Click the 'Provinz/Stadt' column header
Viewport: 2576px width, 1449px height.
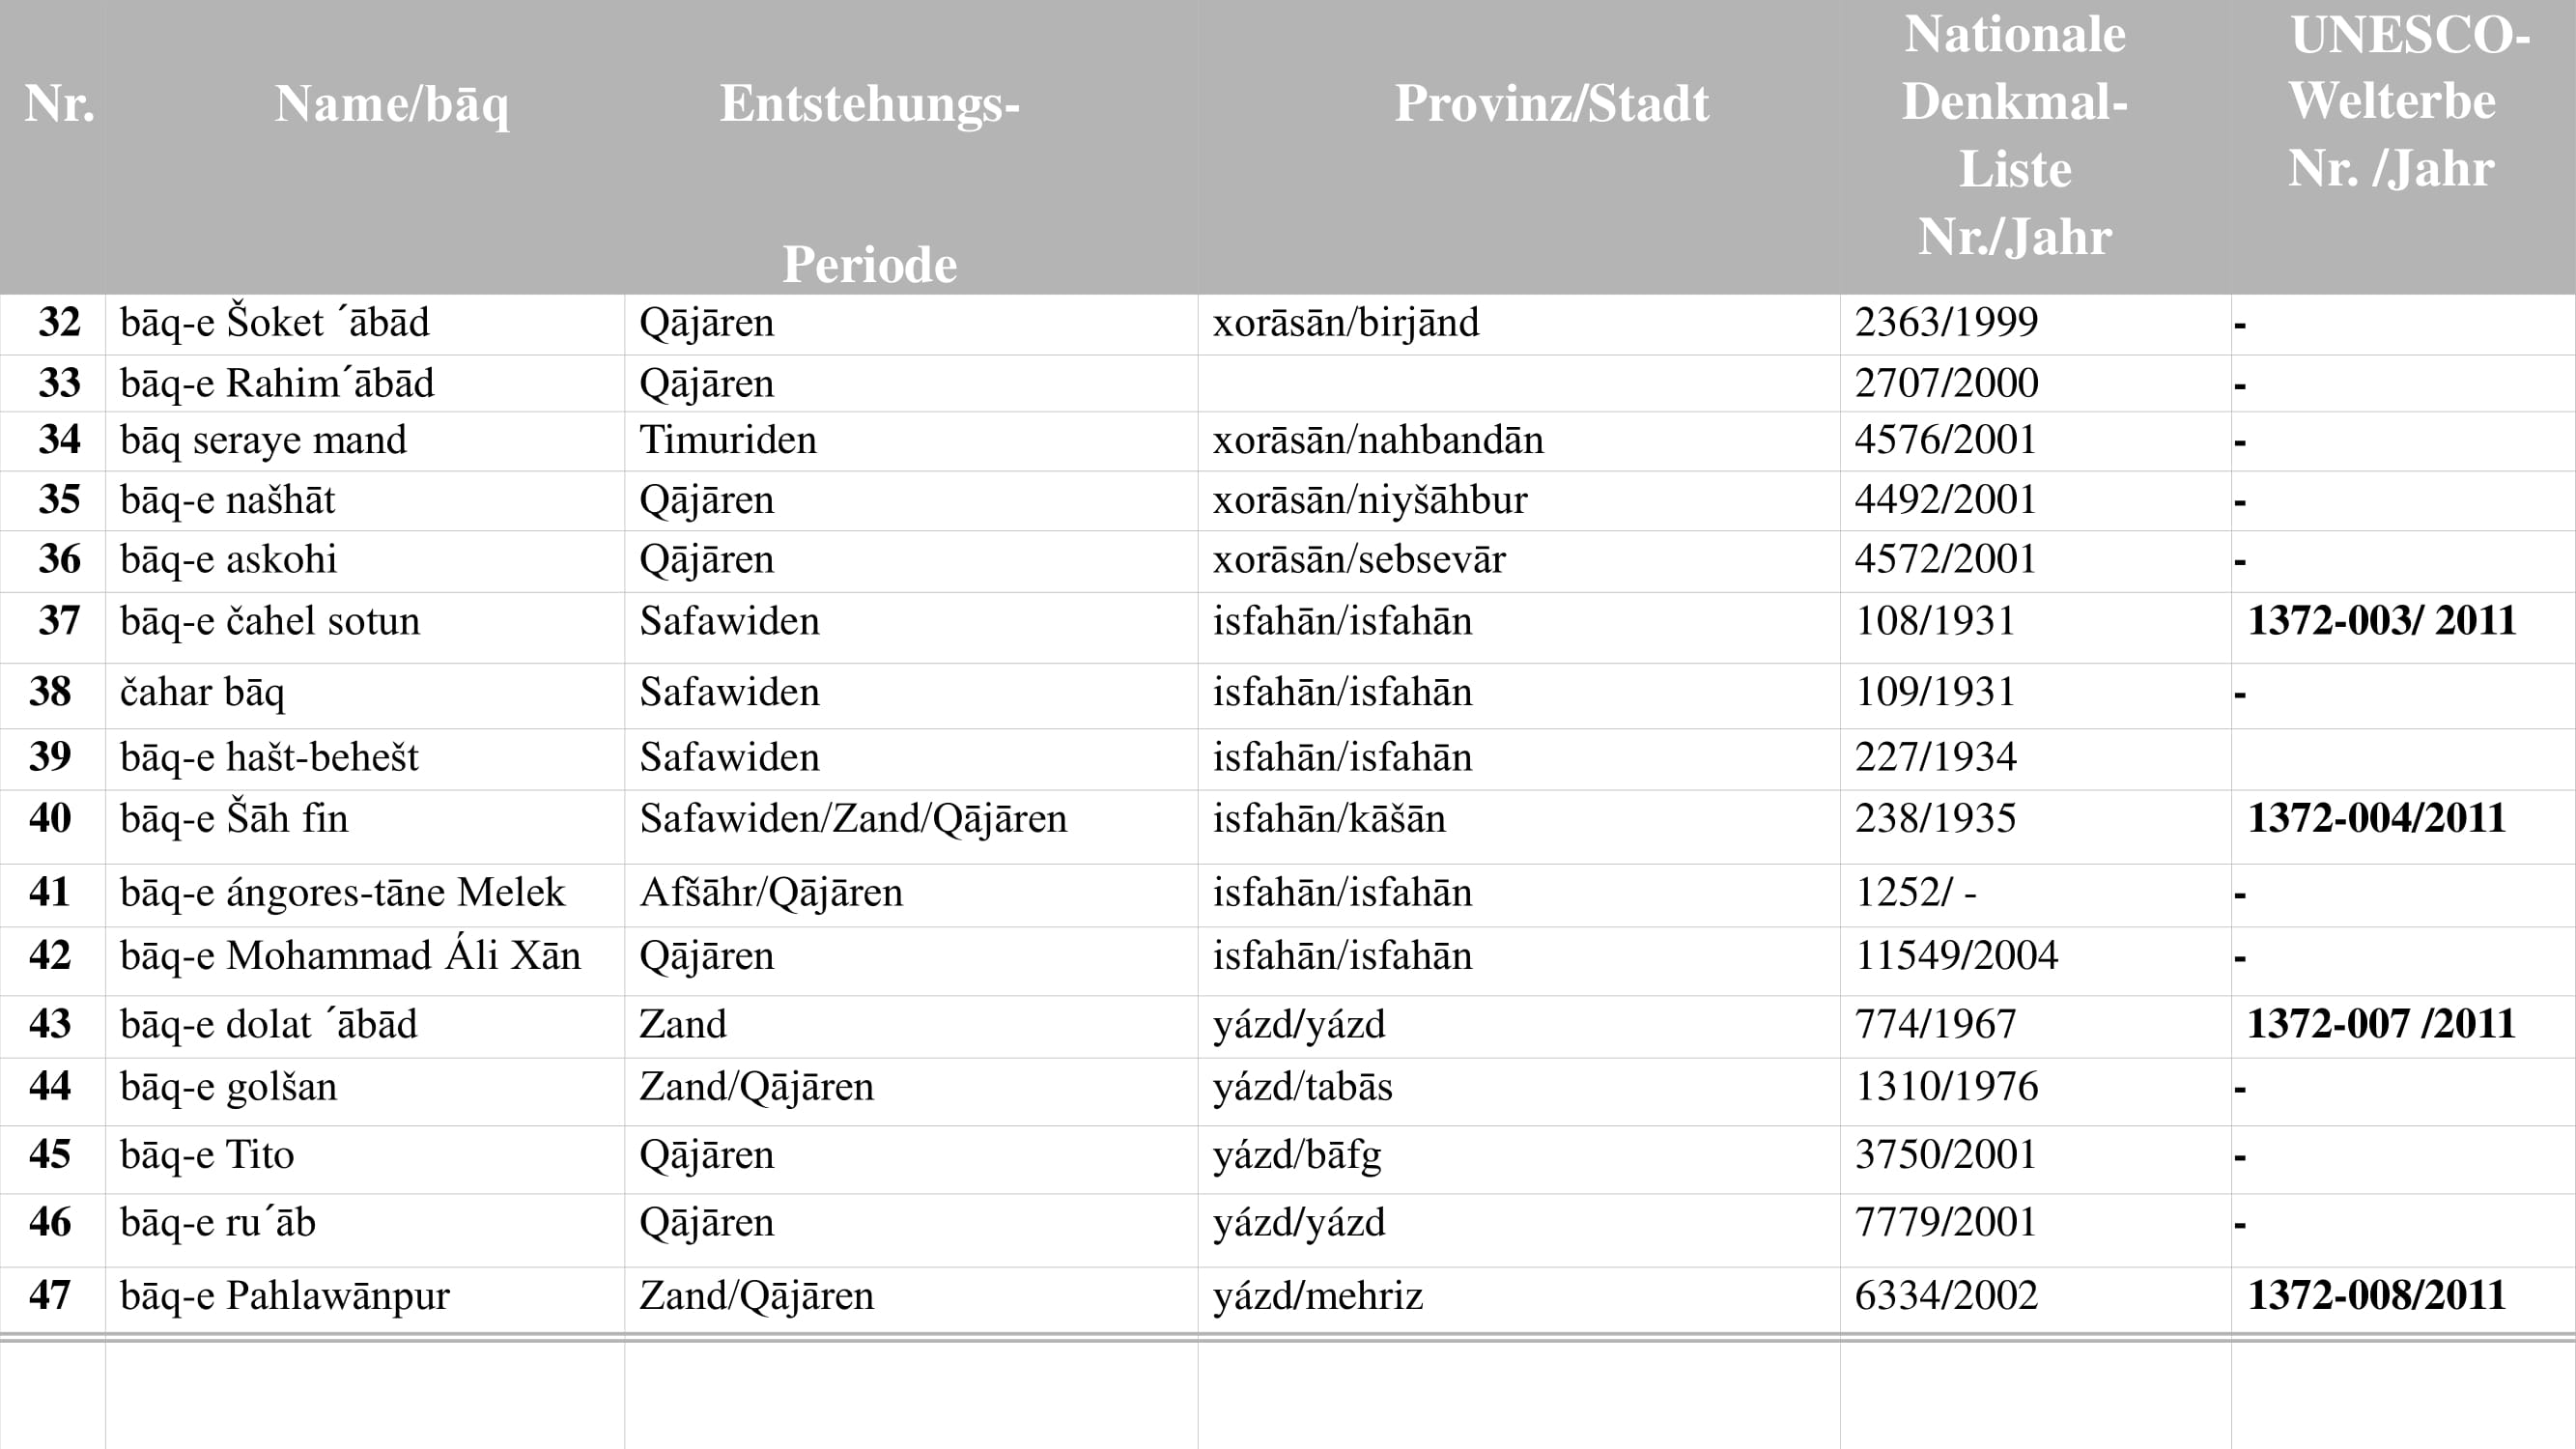[1551, 104]
